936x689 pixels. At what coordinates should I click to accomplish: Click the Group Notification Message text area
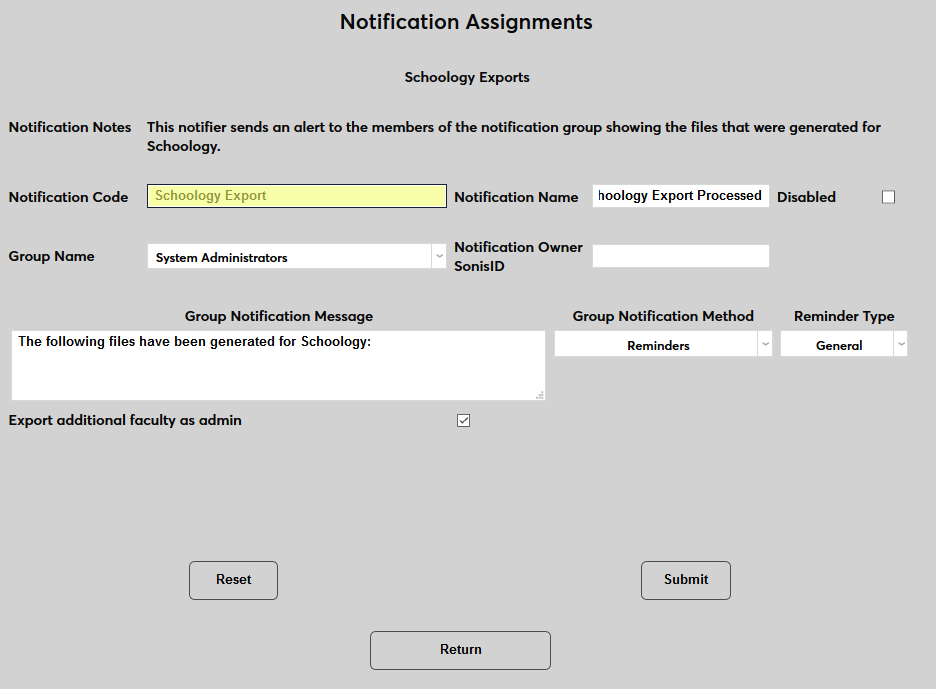(x=278, y=365)
